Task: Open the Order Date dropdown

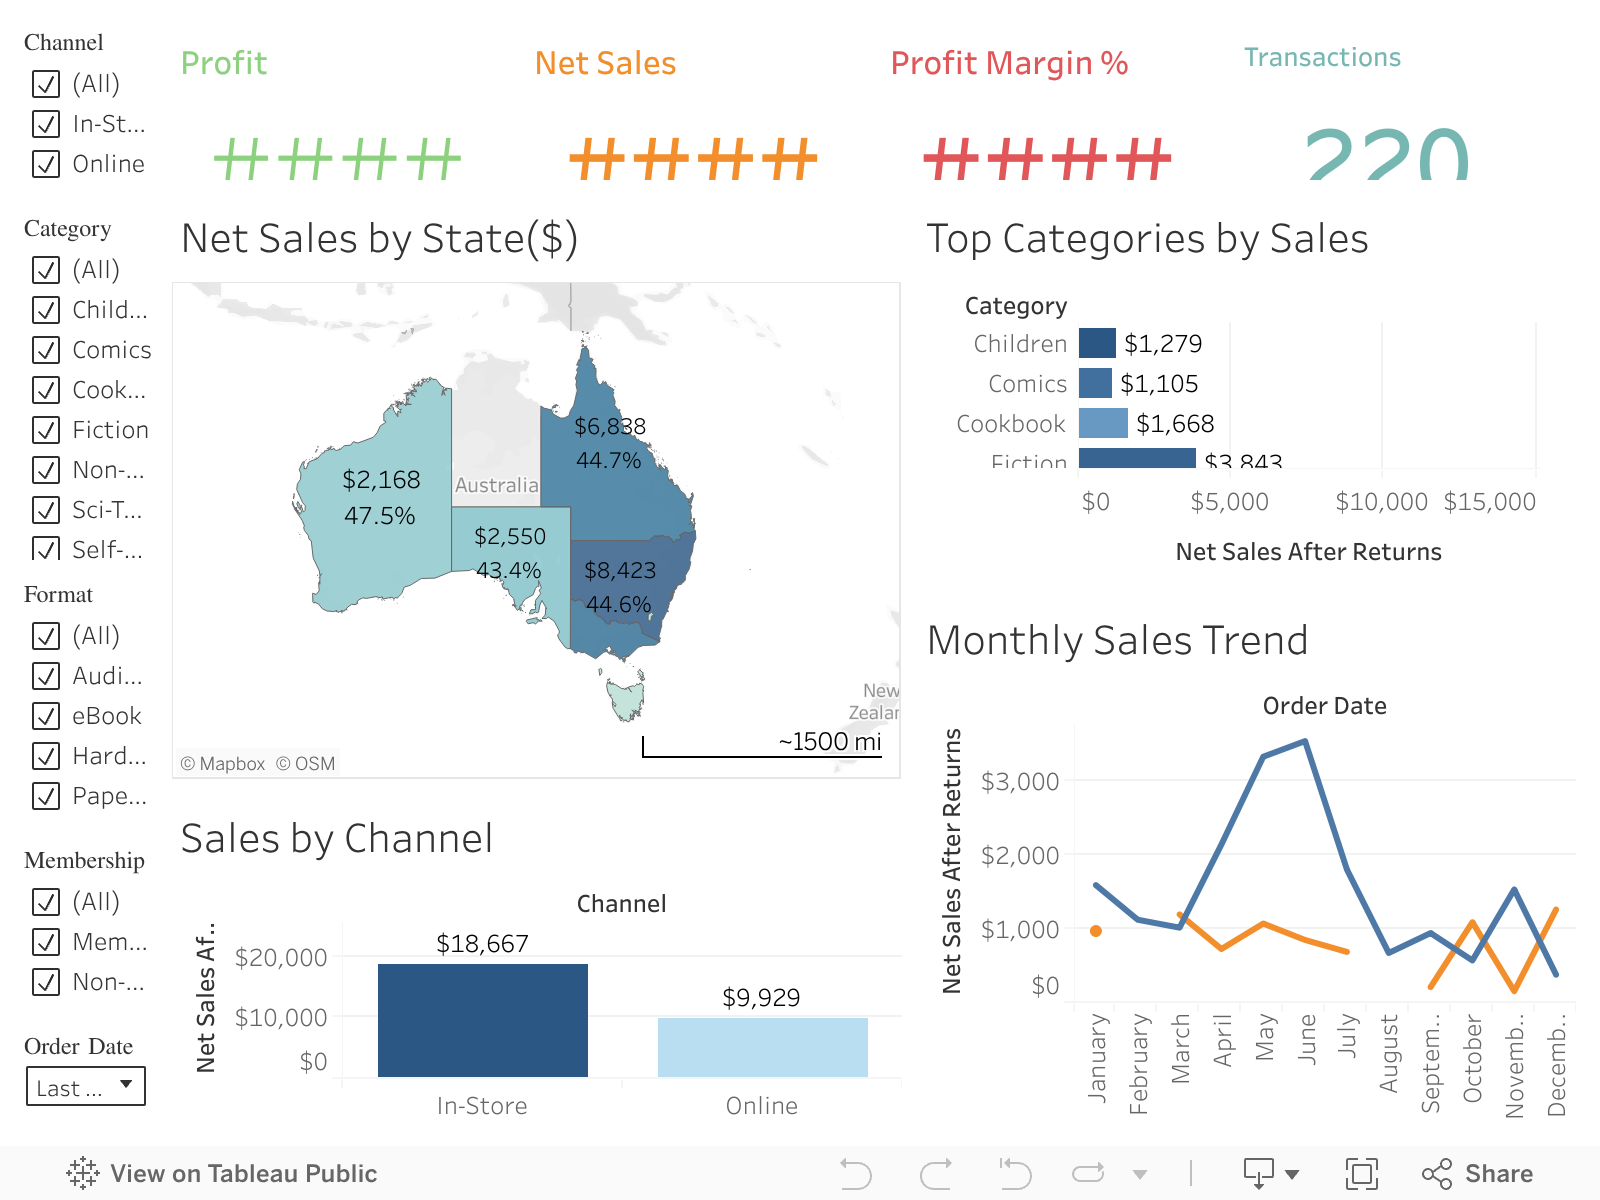Action: tap(86, 1087)
